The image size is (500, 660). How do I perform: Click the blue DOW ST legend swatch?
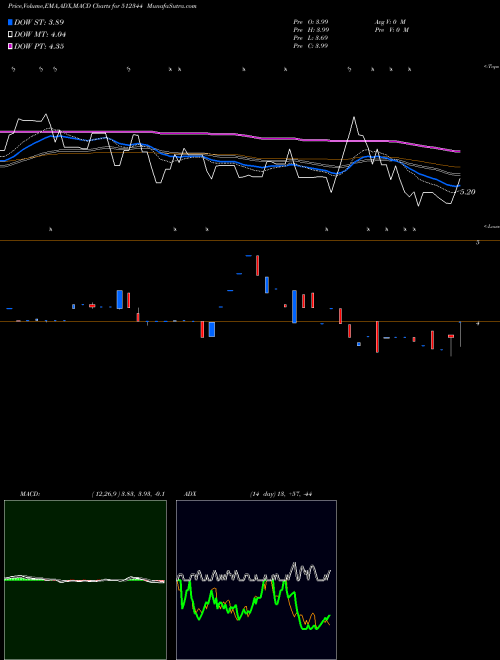(x=11, y=22)
